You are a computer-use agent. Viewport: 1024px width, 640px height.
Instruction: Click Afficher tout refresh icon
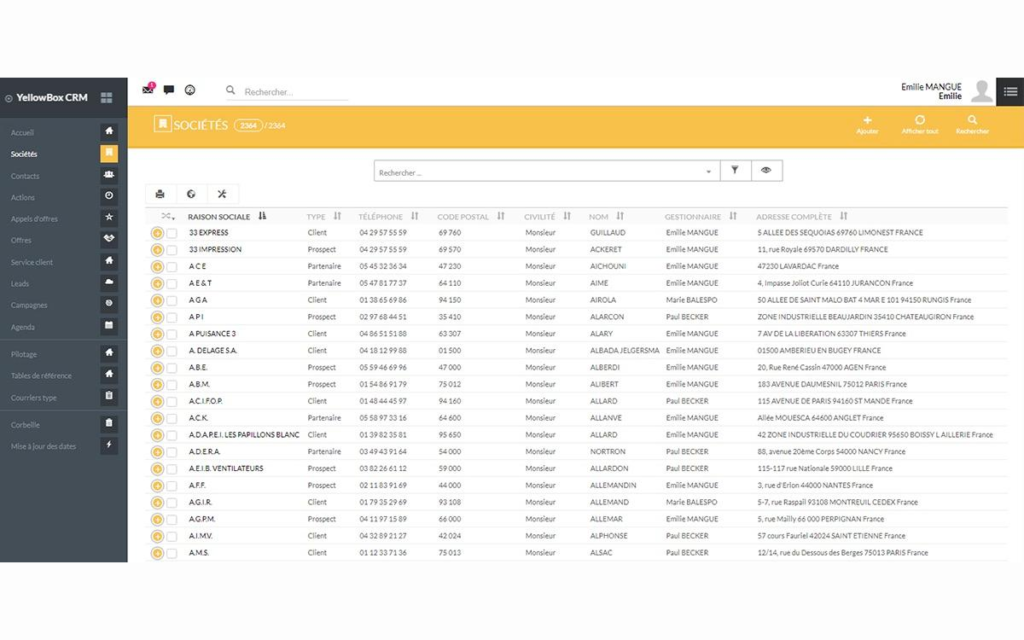[x=920, y=120]
